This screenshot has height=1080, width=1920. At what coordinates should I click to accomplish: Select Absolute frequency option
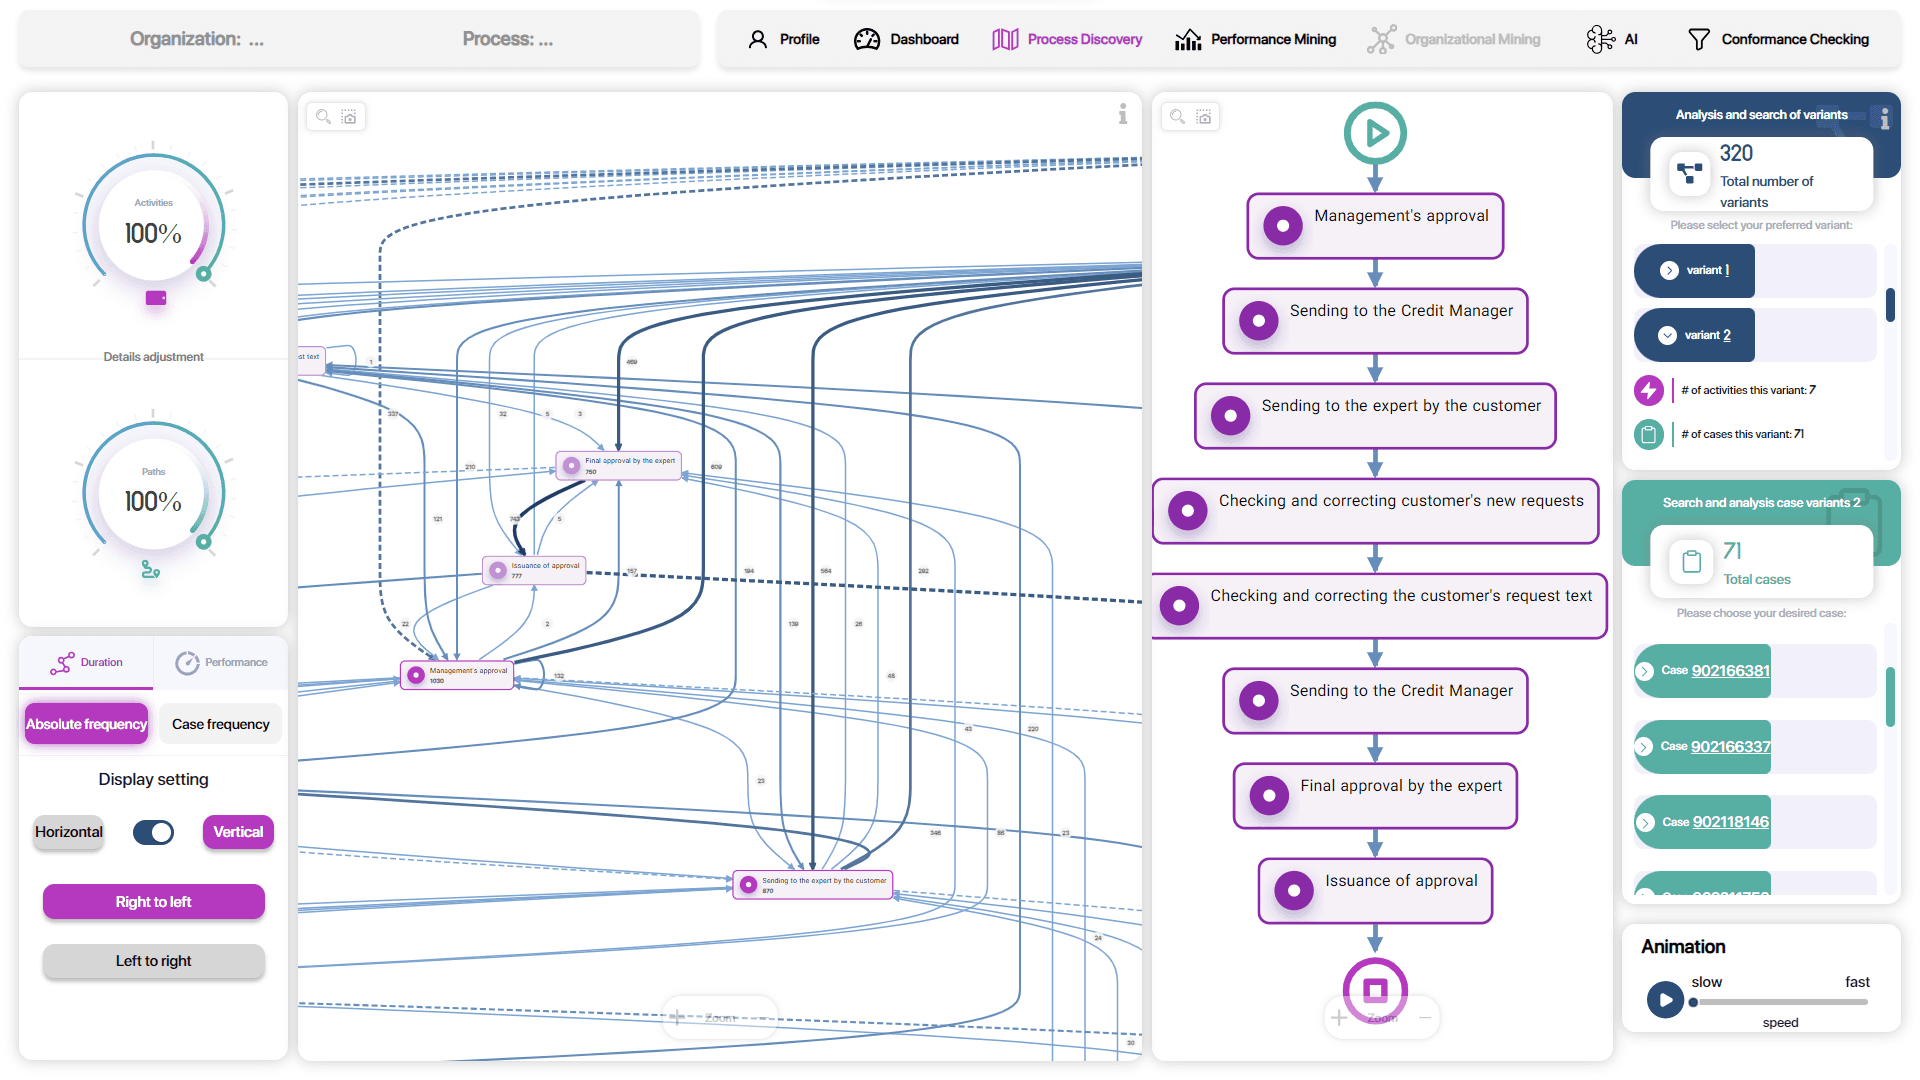(86, 724)
